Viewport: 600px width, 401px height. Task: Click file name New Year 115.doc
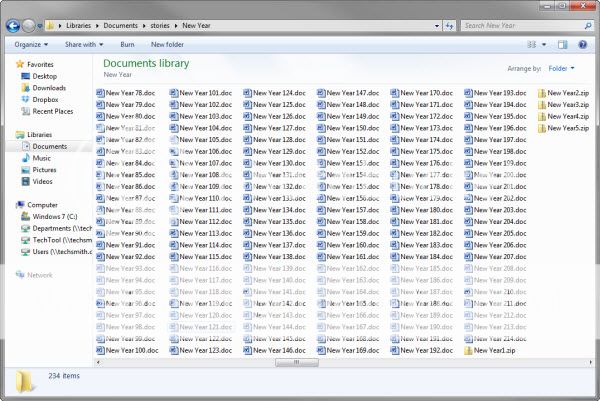point(206,257)
